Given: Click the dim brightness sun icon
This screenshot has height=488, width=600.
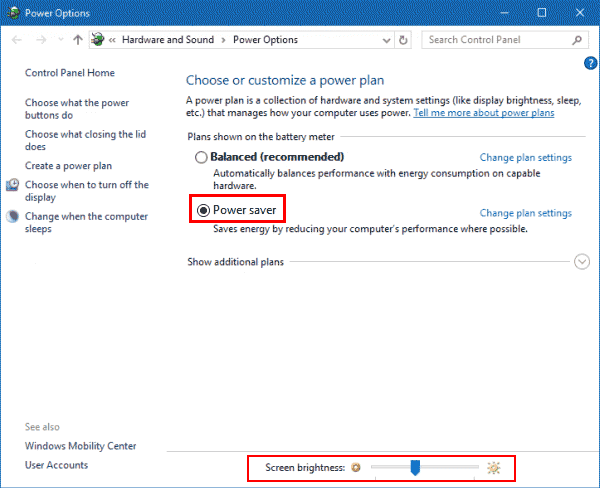Looking at the screenshot, I should pos(356,467).
